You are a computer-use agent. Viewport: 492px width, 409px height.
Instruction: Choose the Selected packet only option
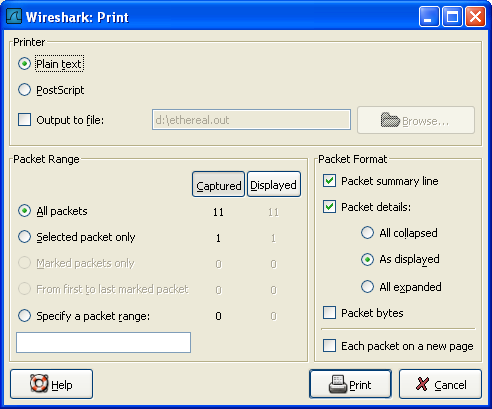coord(24,237)
